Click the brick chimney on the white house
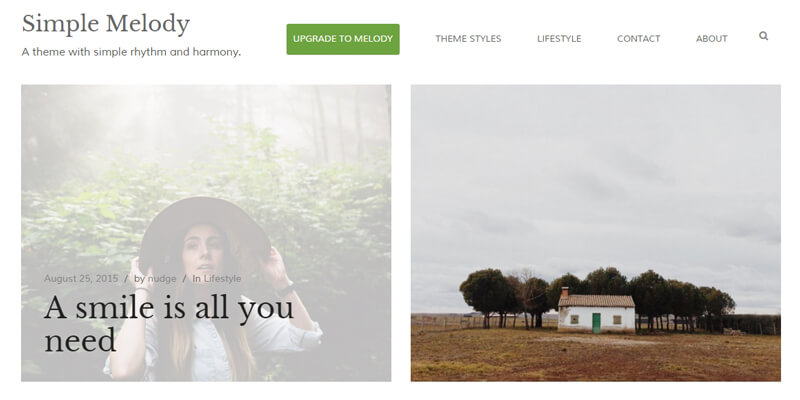The width and height of the screenshot is (800, 400). click(564, 292)
